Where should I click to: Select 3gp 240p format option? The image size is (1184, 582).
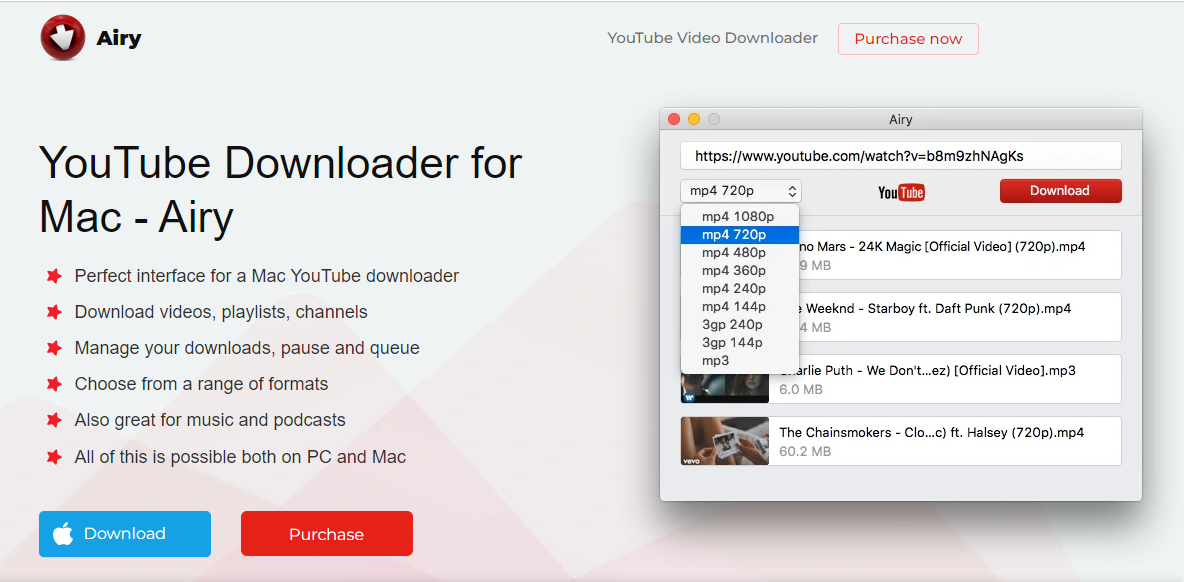(739, 325)
